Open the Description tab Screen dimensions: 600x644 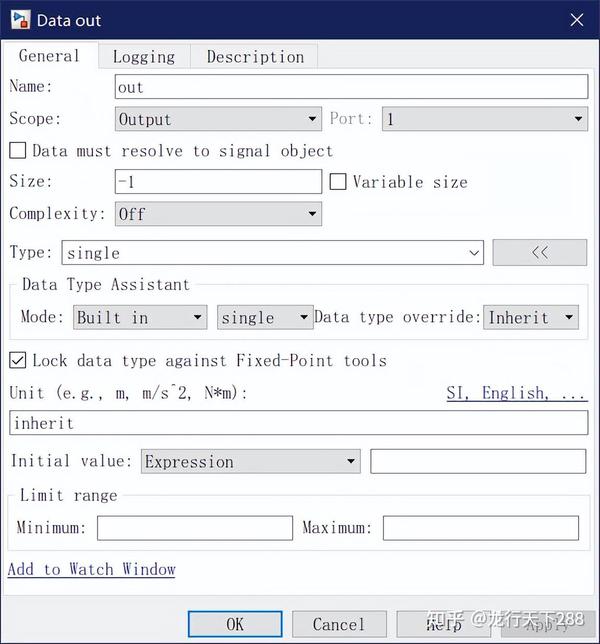click(255, 57)
